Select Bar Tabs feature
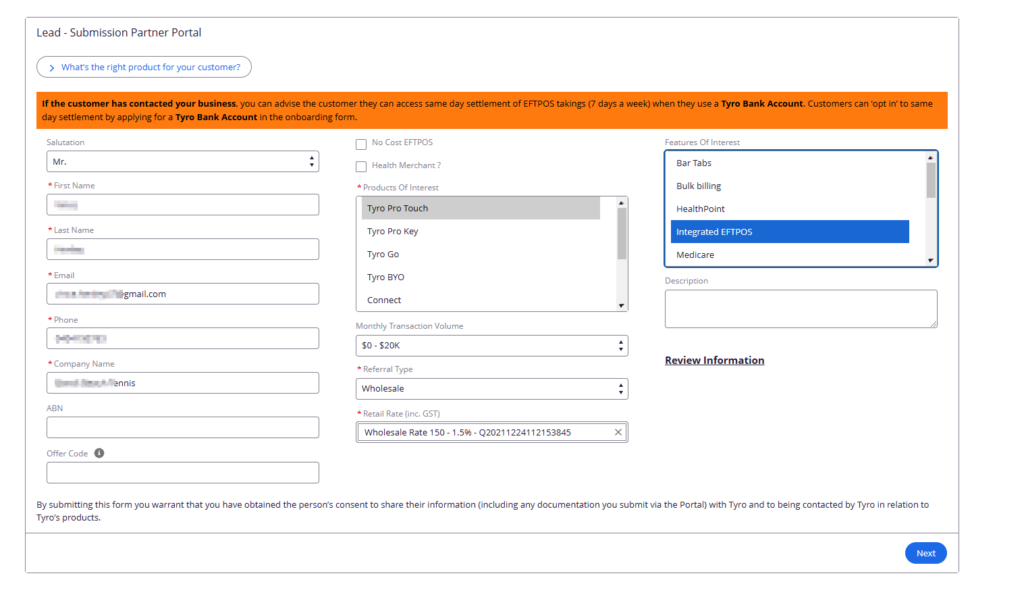Image resolution: width=1024 pixels, height=609 pixels. coord(790,163)
